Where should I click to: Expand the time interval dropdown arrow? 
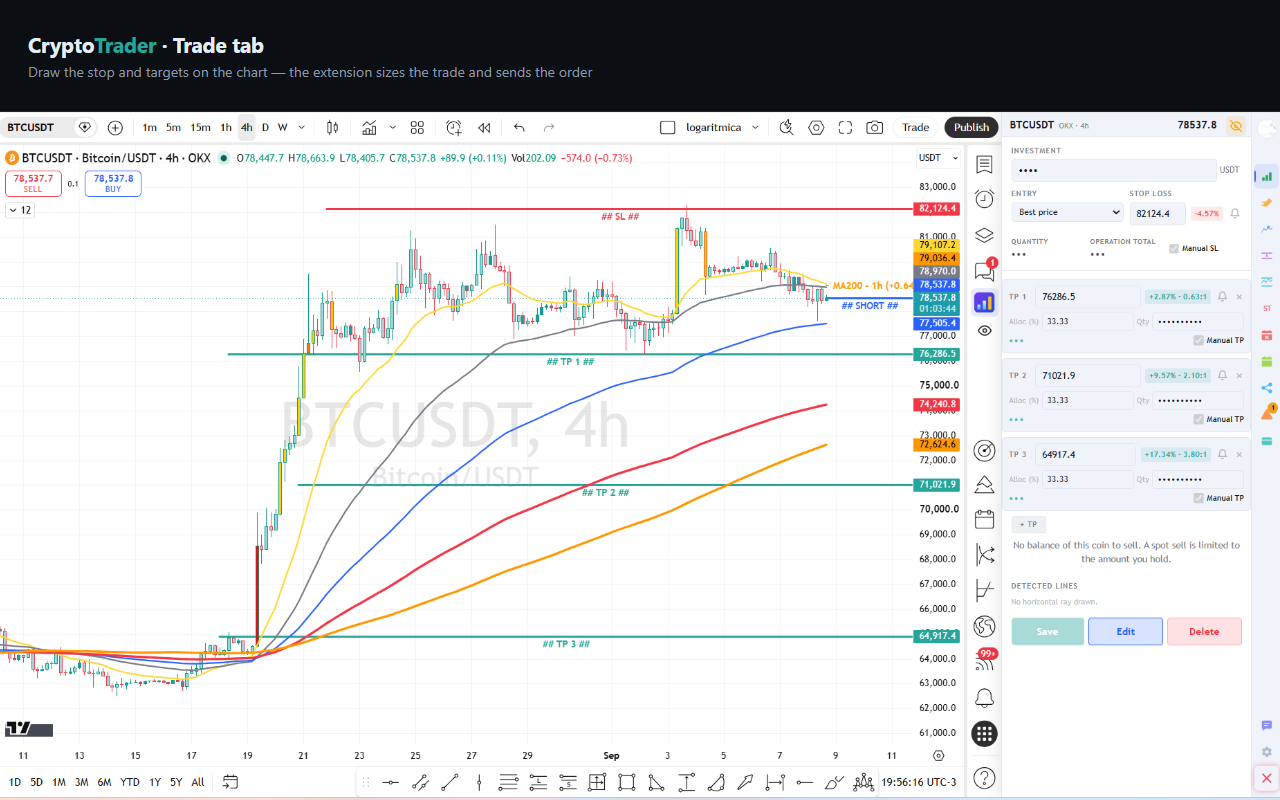[301, 127]
